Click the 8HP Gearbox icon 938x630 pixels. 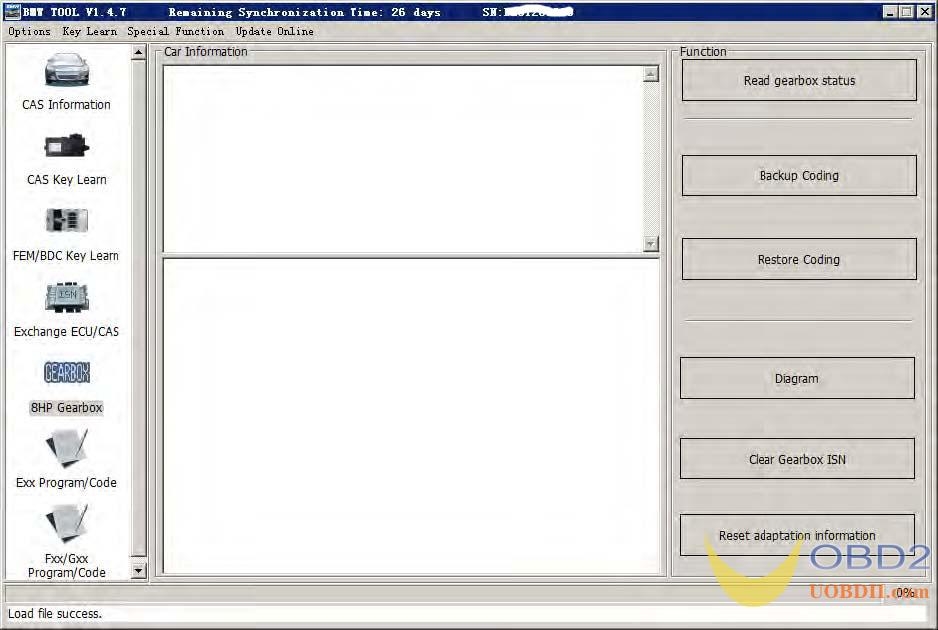[67, 373]
